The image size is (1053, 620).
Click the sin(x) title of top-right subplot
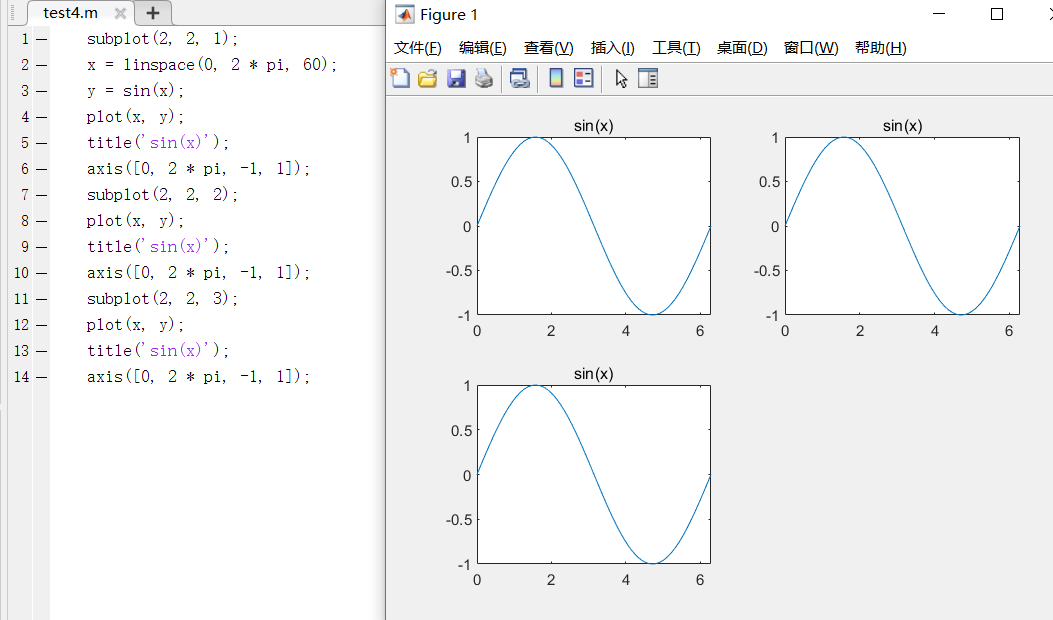click(x=903, y=126)
